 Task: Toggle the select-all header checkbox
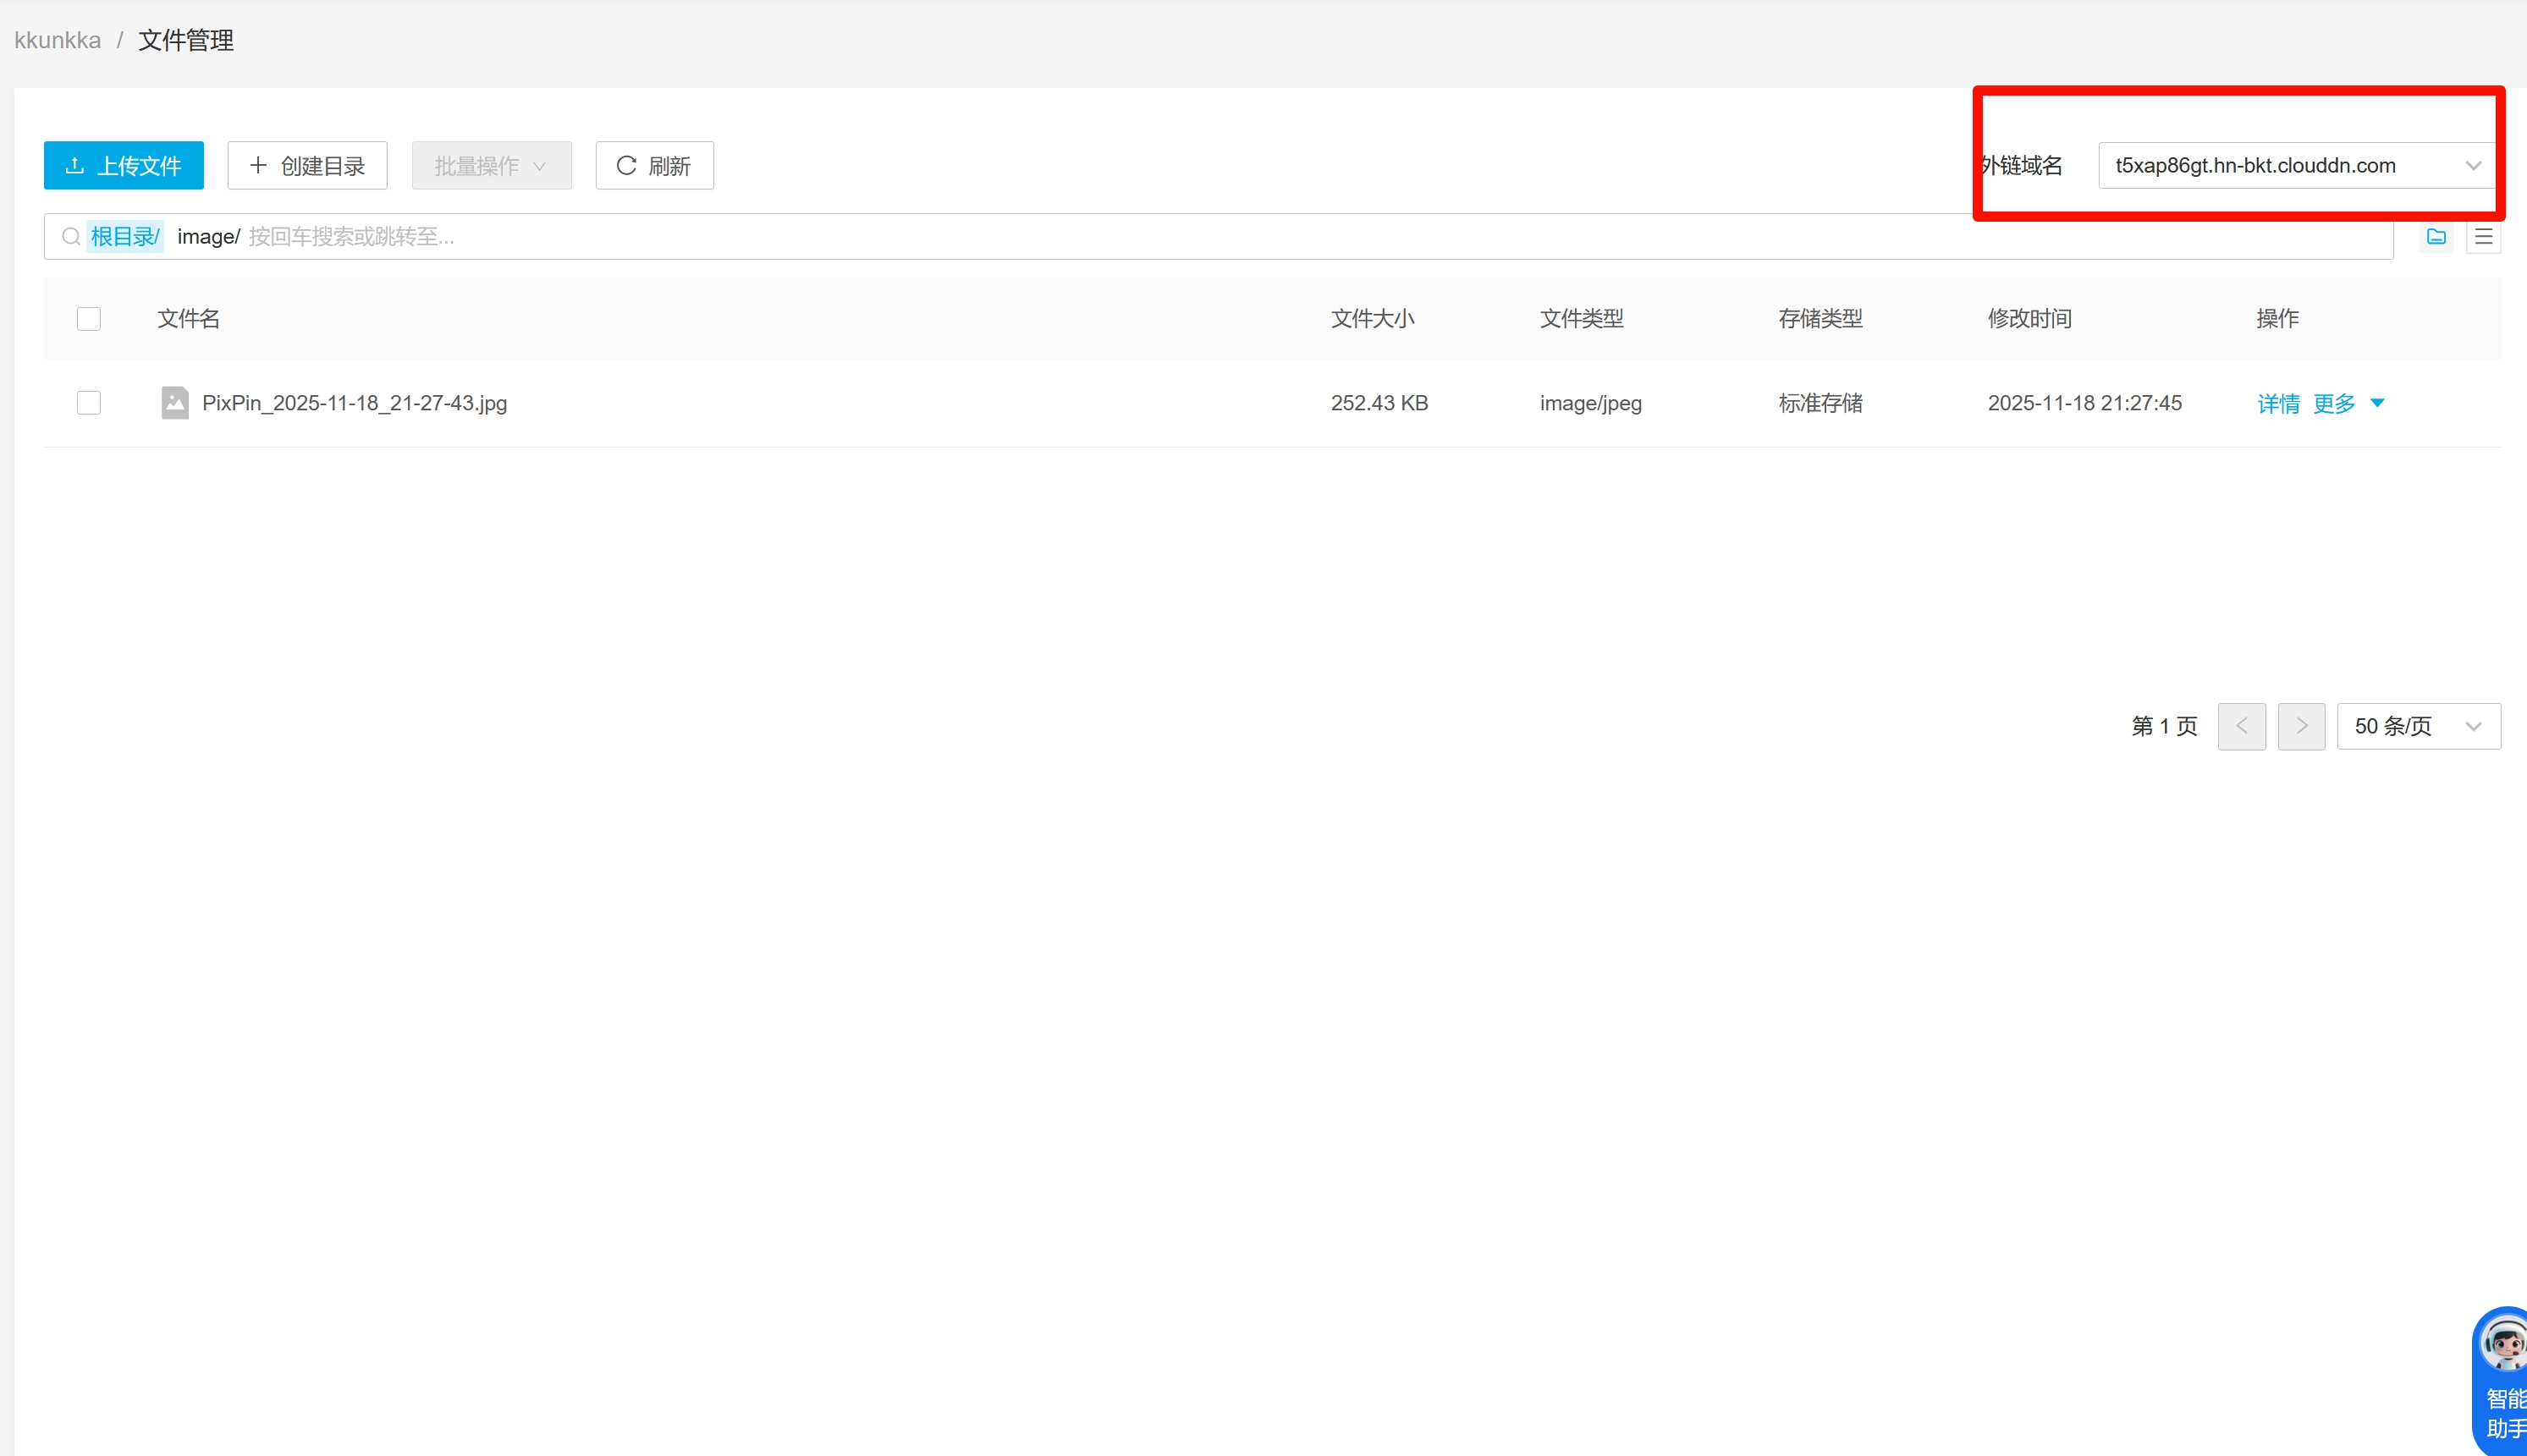(89, 319)
